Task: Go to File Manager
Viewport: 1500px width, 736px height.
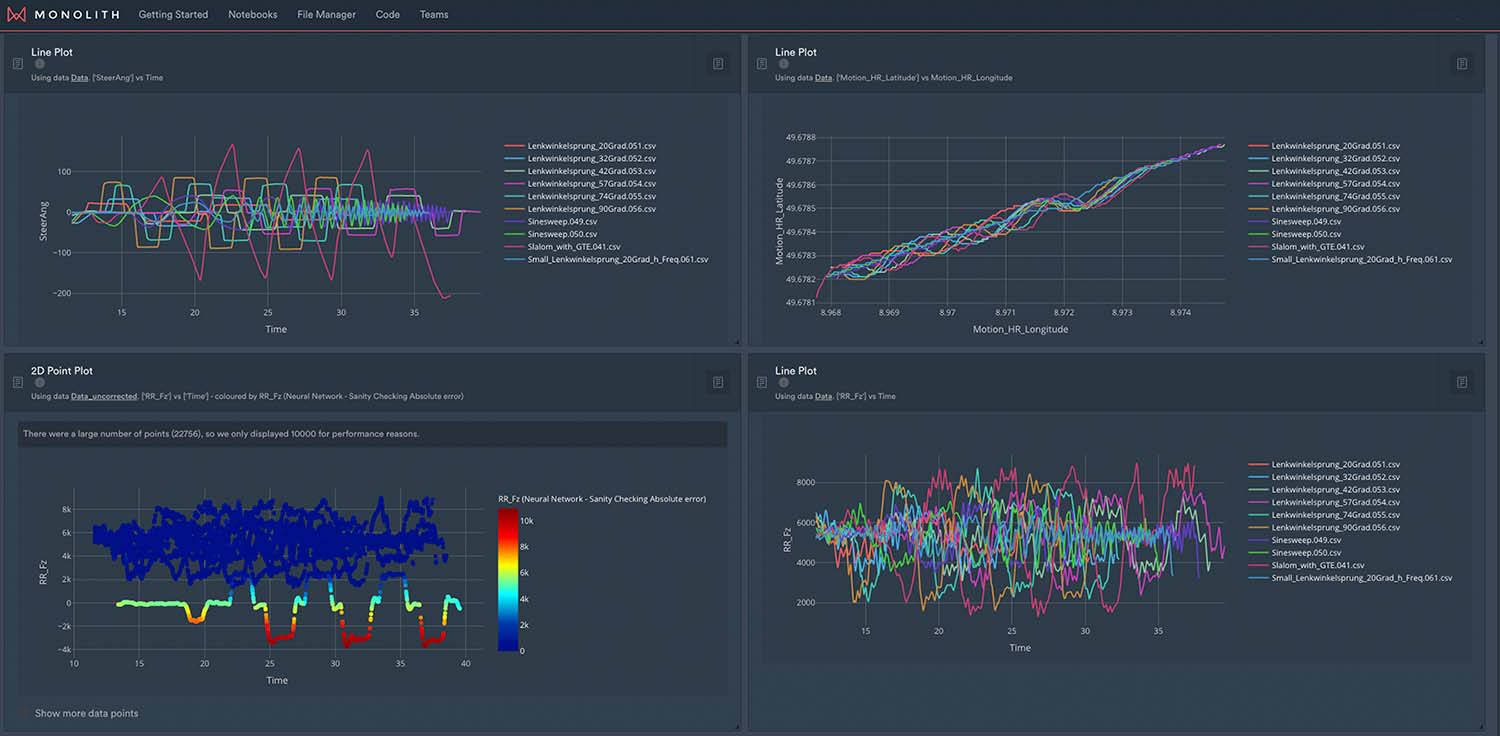Action: (326, 15)
